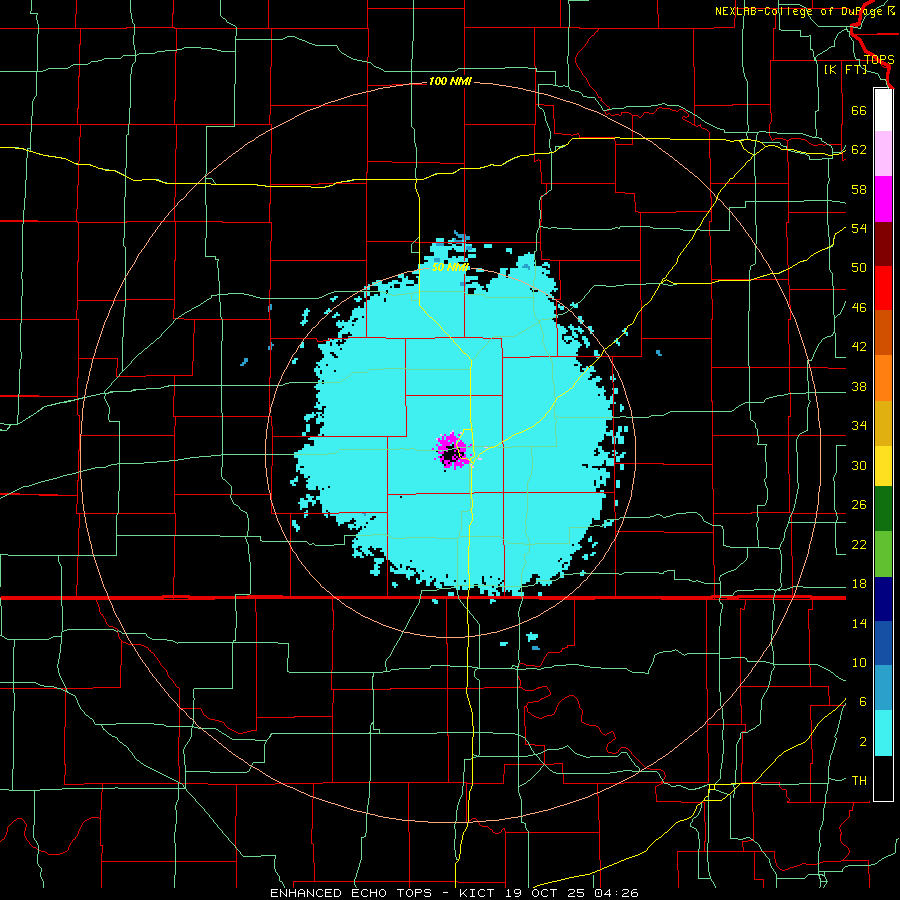This screenshot has width=900, height=900.
Task: Click the KICT station identifier
Action: tap(479, 893)
